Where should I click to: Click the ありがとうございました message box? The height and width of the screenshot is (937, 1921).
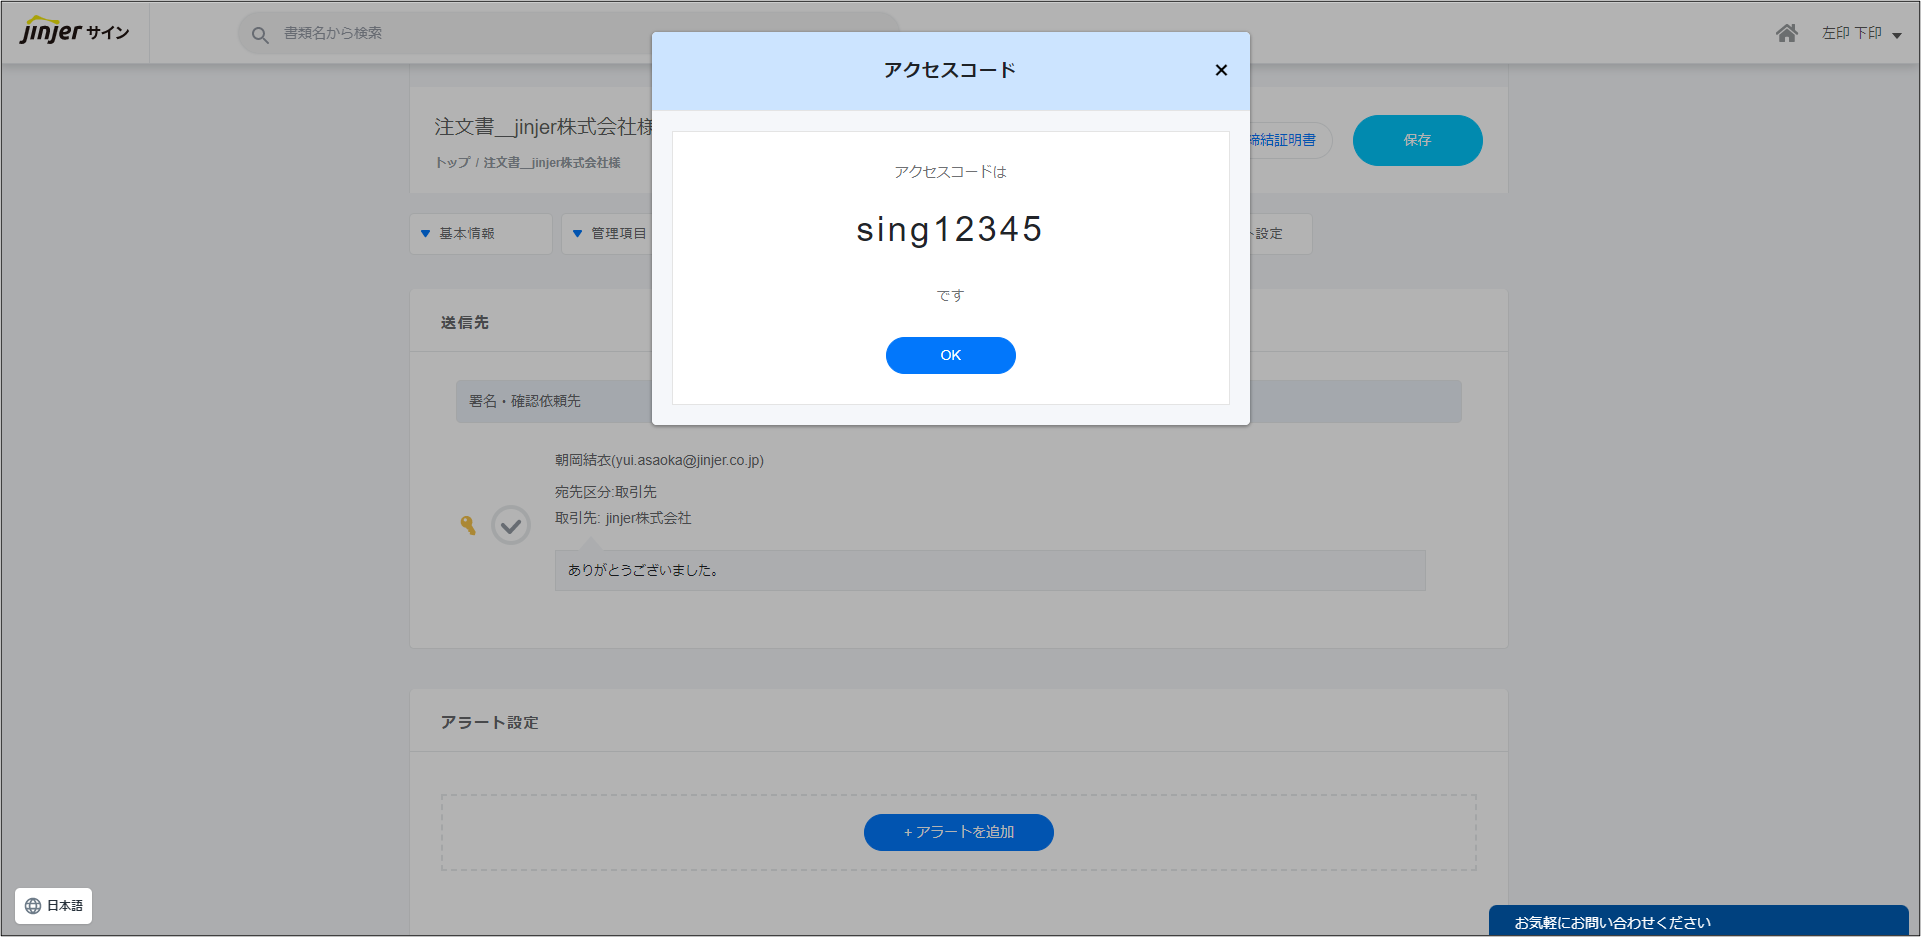989,570
